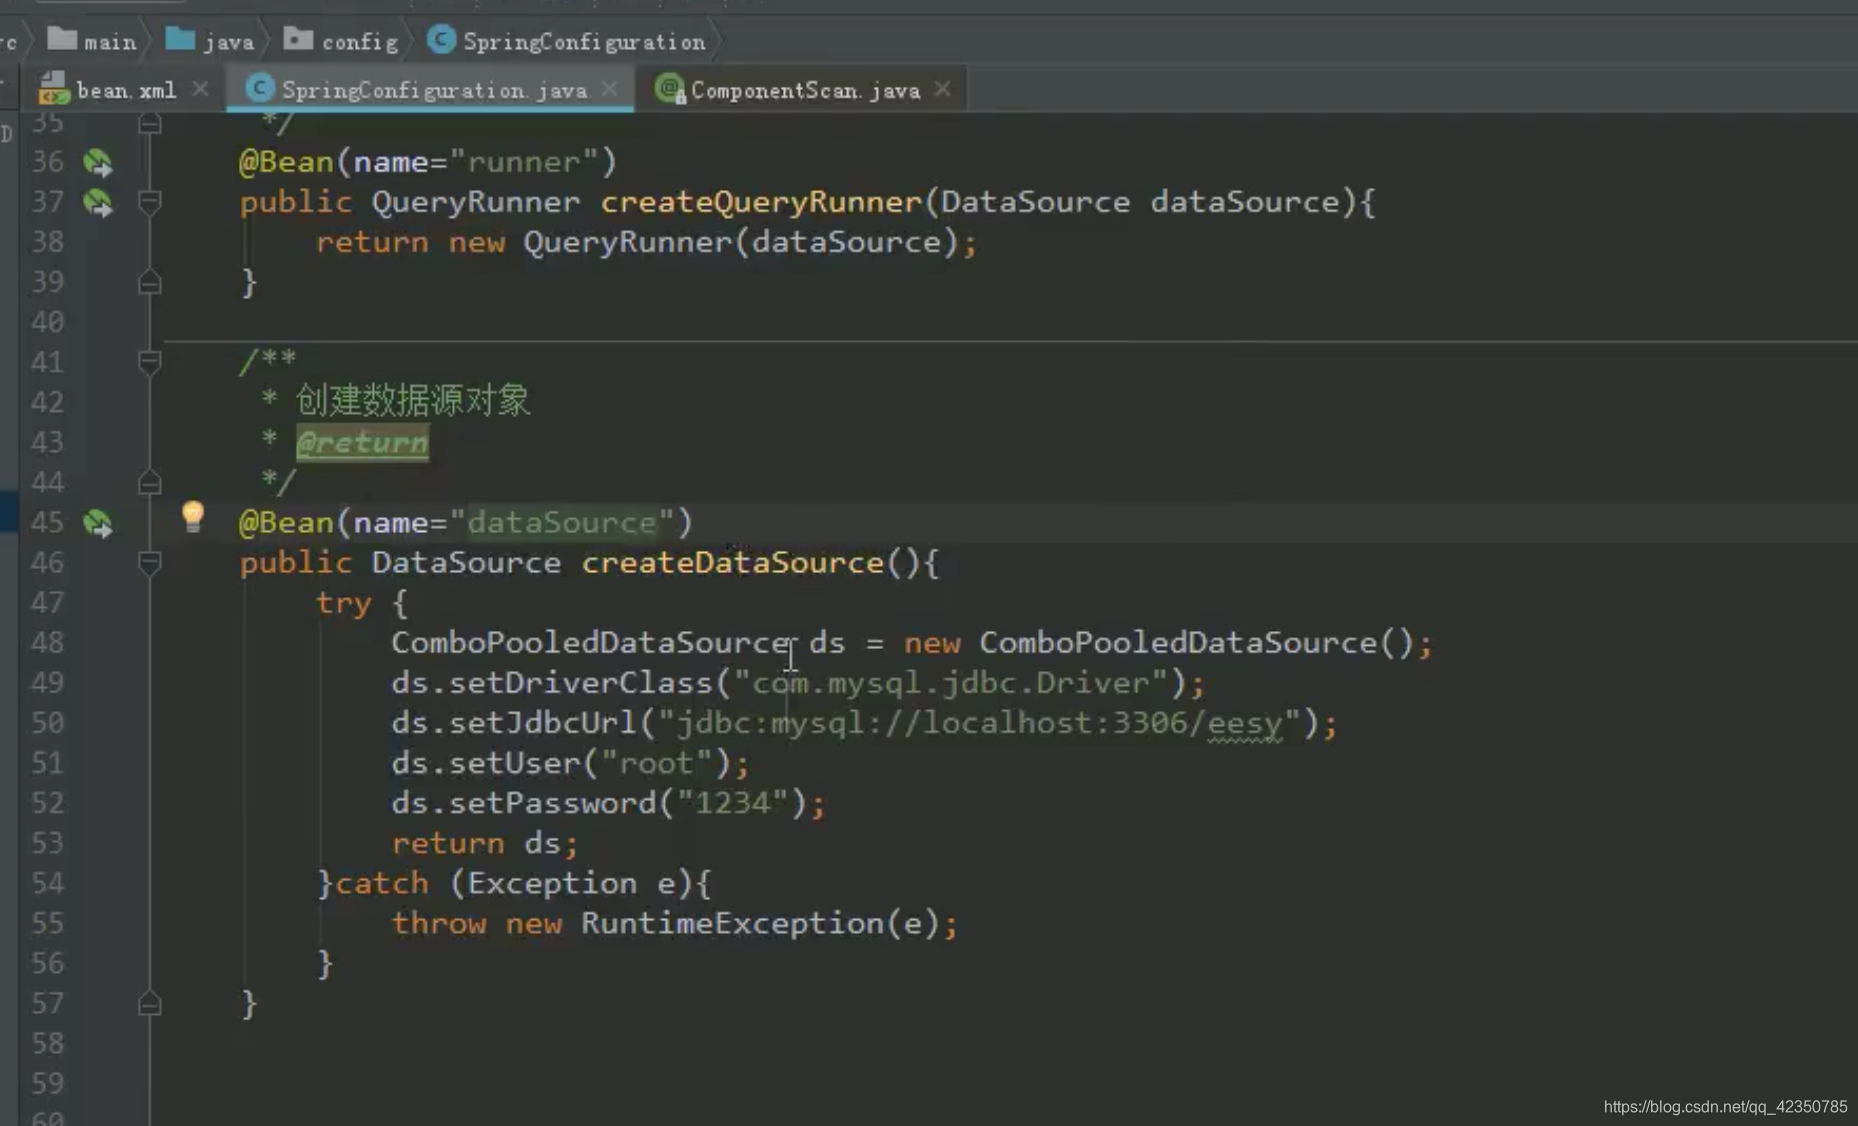Click line number 48 in the gutter
Screen dimensions: 1858x1126
pyautogui.click(x=47, y=643)
